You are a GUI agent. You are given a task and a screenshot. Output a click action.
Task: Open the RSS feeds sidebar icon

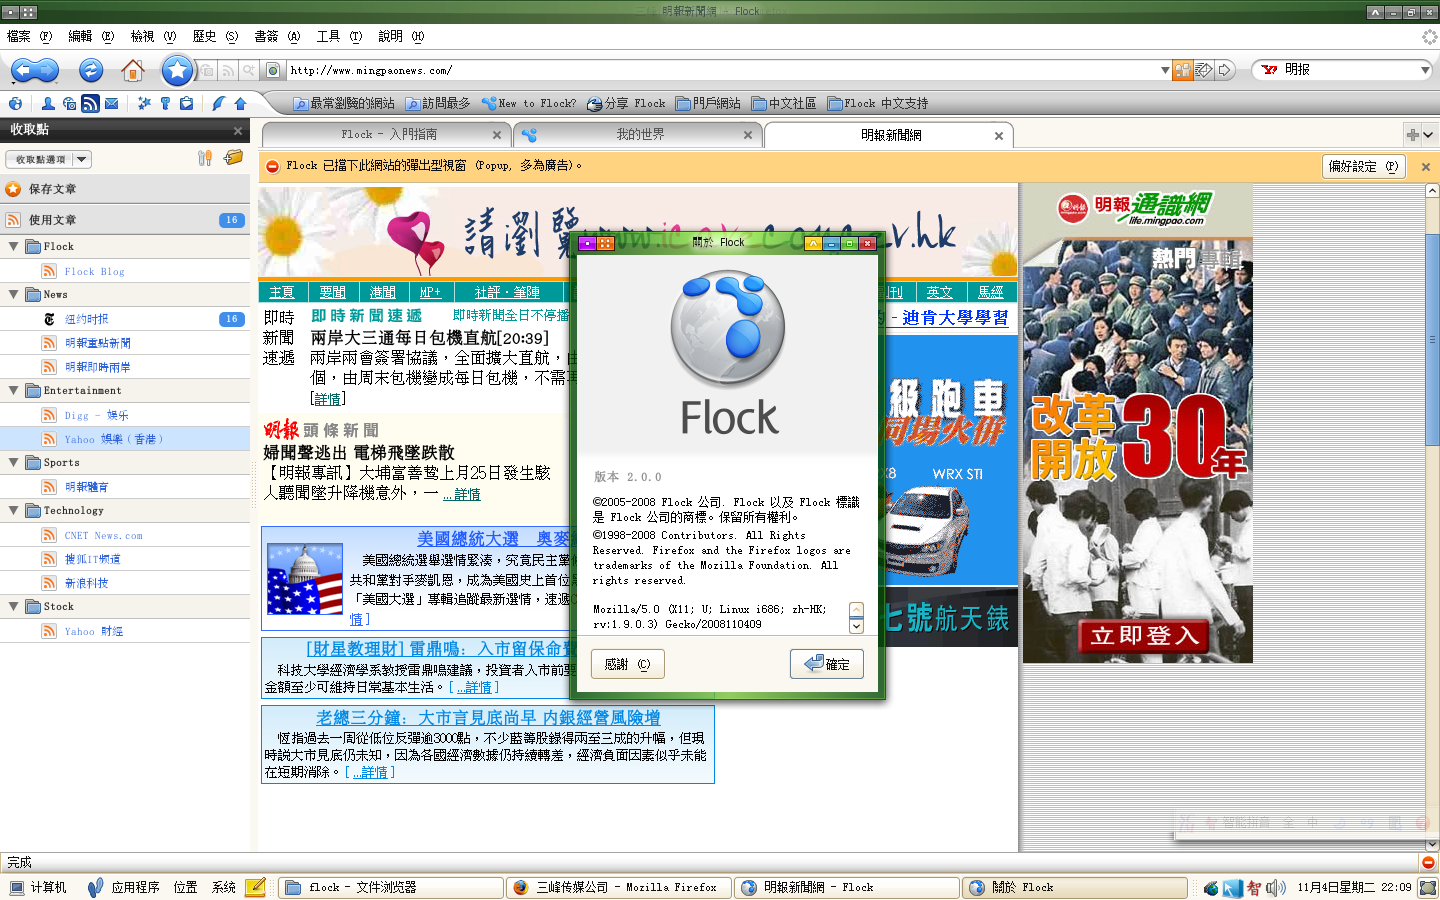90,103
